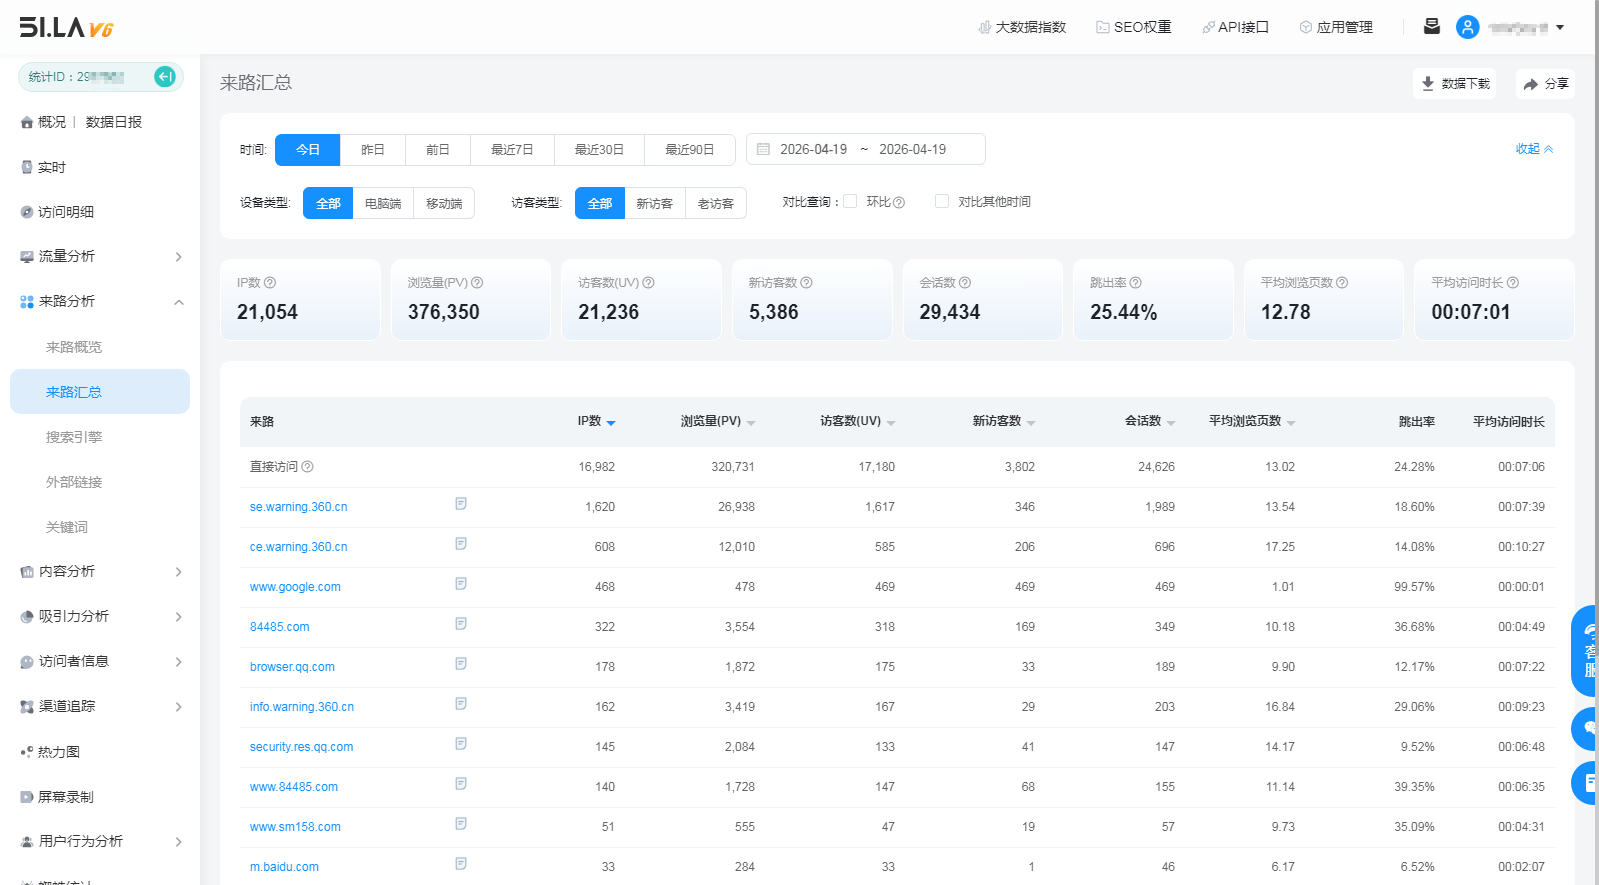Image resolution: width=1599 pixels, height=885 pixels.
Task: Select 移动端 device type filter
Action: pos(444,203)
